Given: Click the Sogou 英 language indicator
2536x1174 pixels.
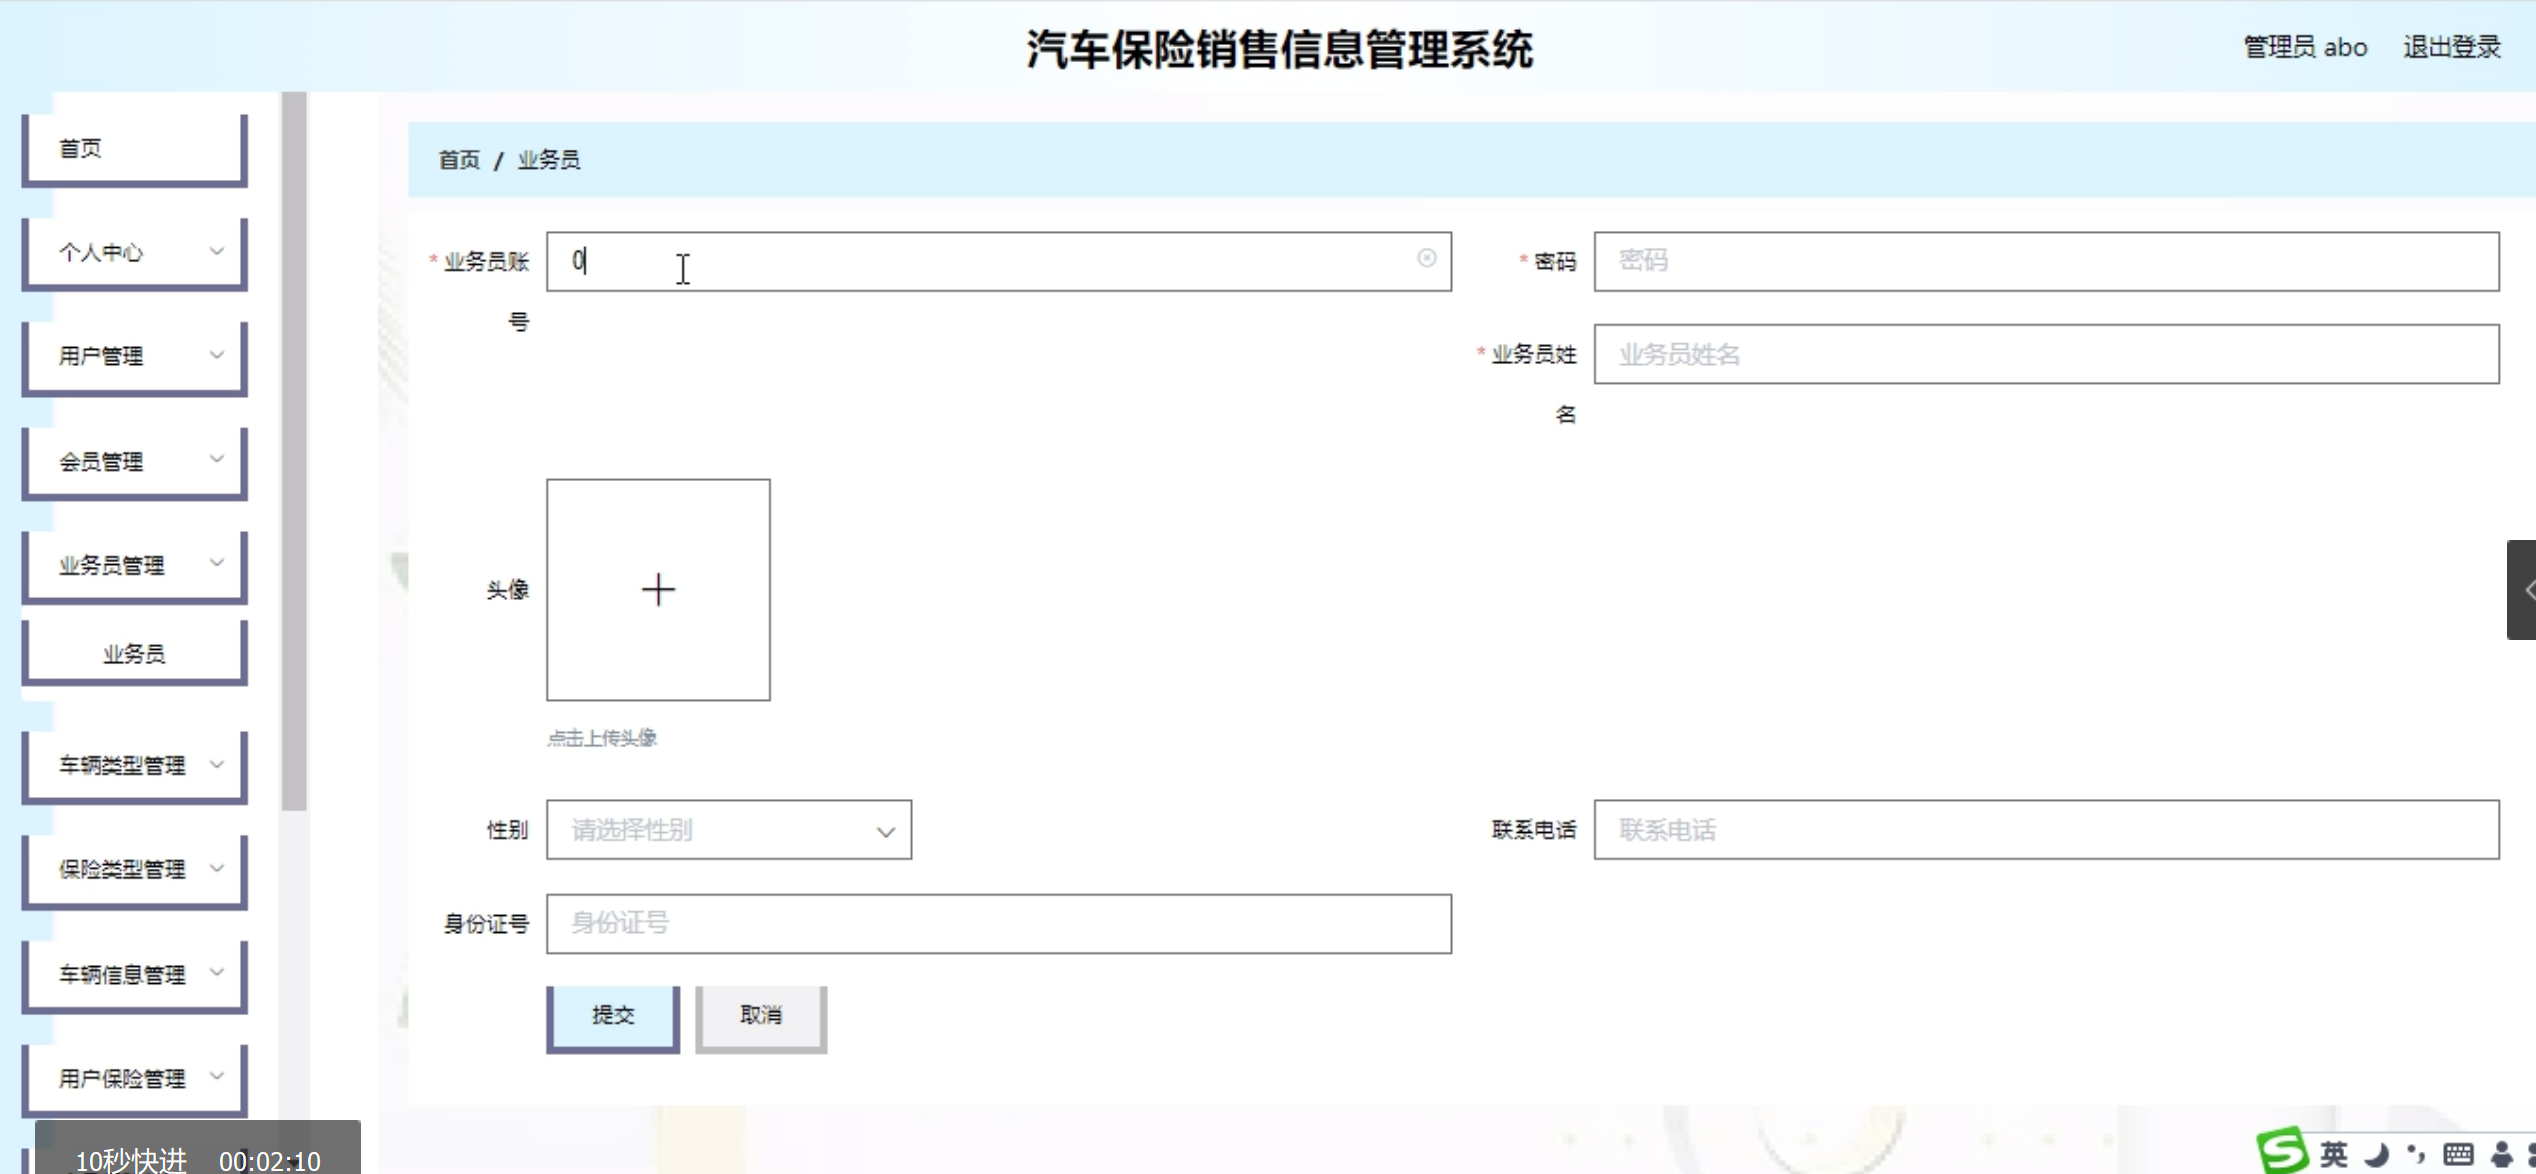Looking at the screenshot, I should (2333, 1155).
